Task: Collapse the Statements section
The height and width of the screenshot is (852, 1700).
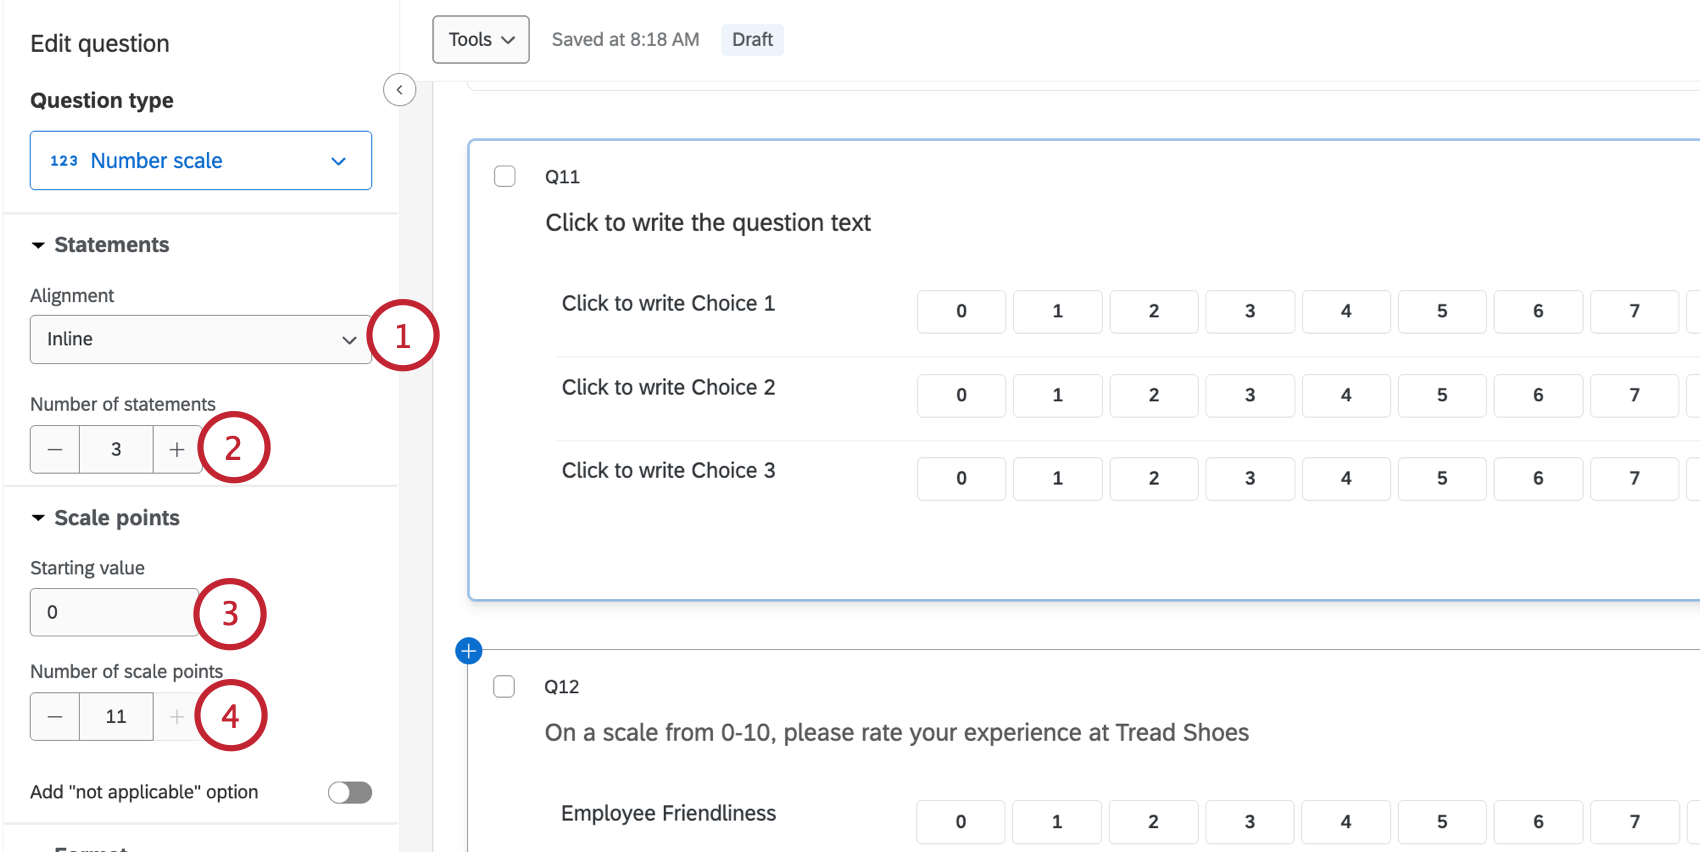Action: tap(100, 245)
